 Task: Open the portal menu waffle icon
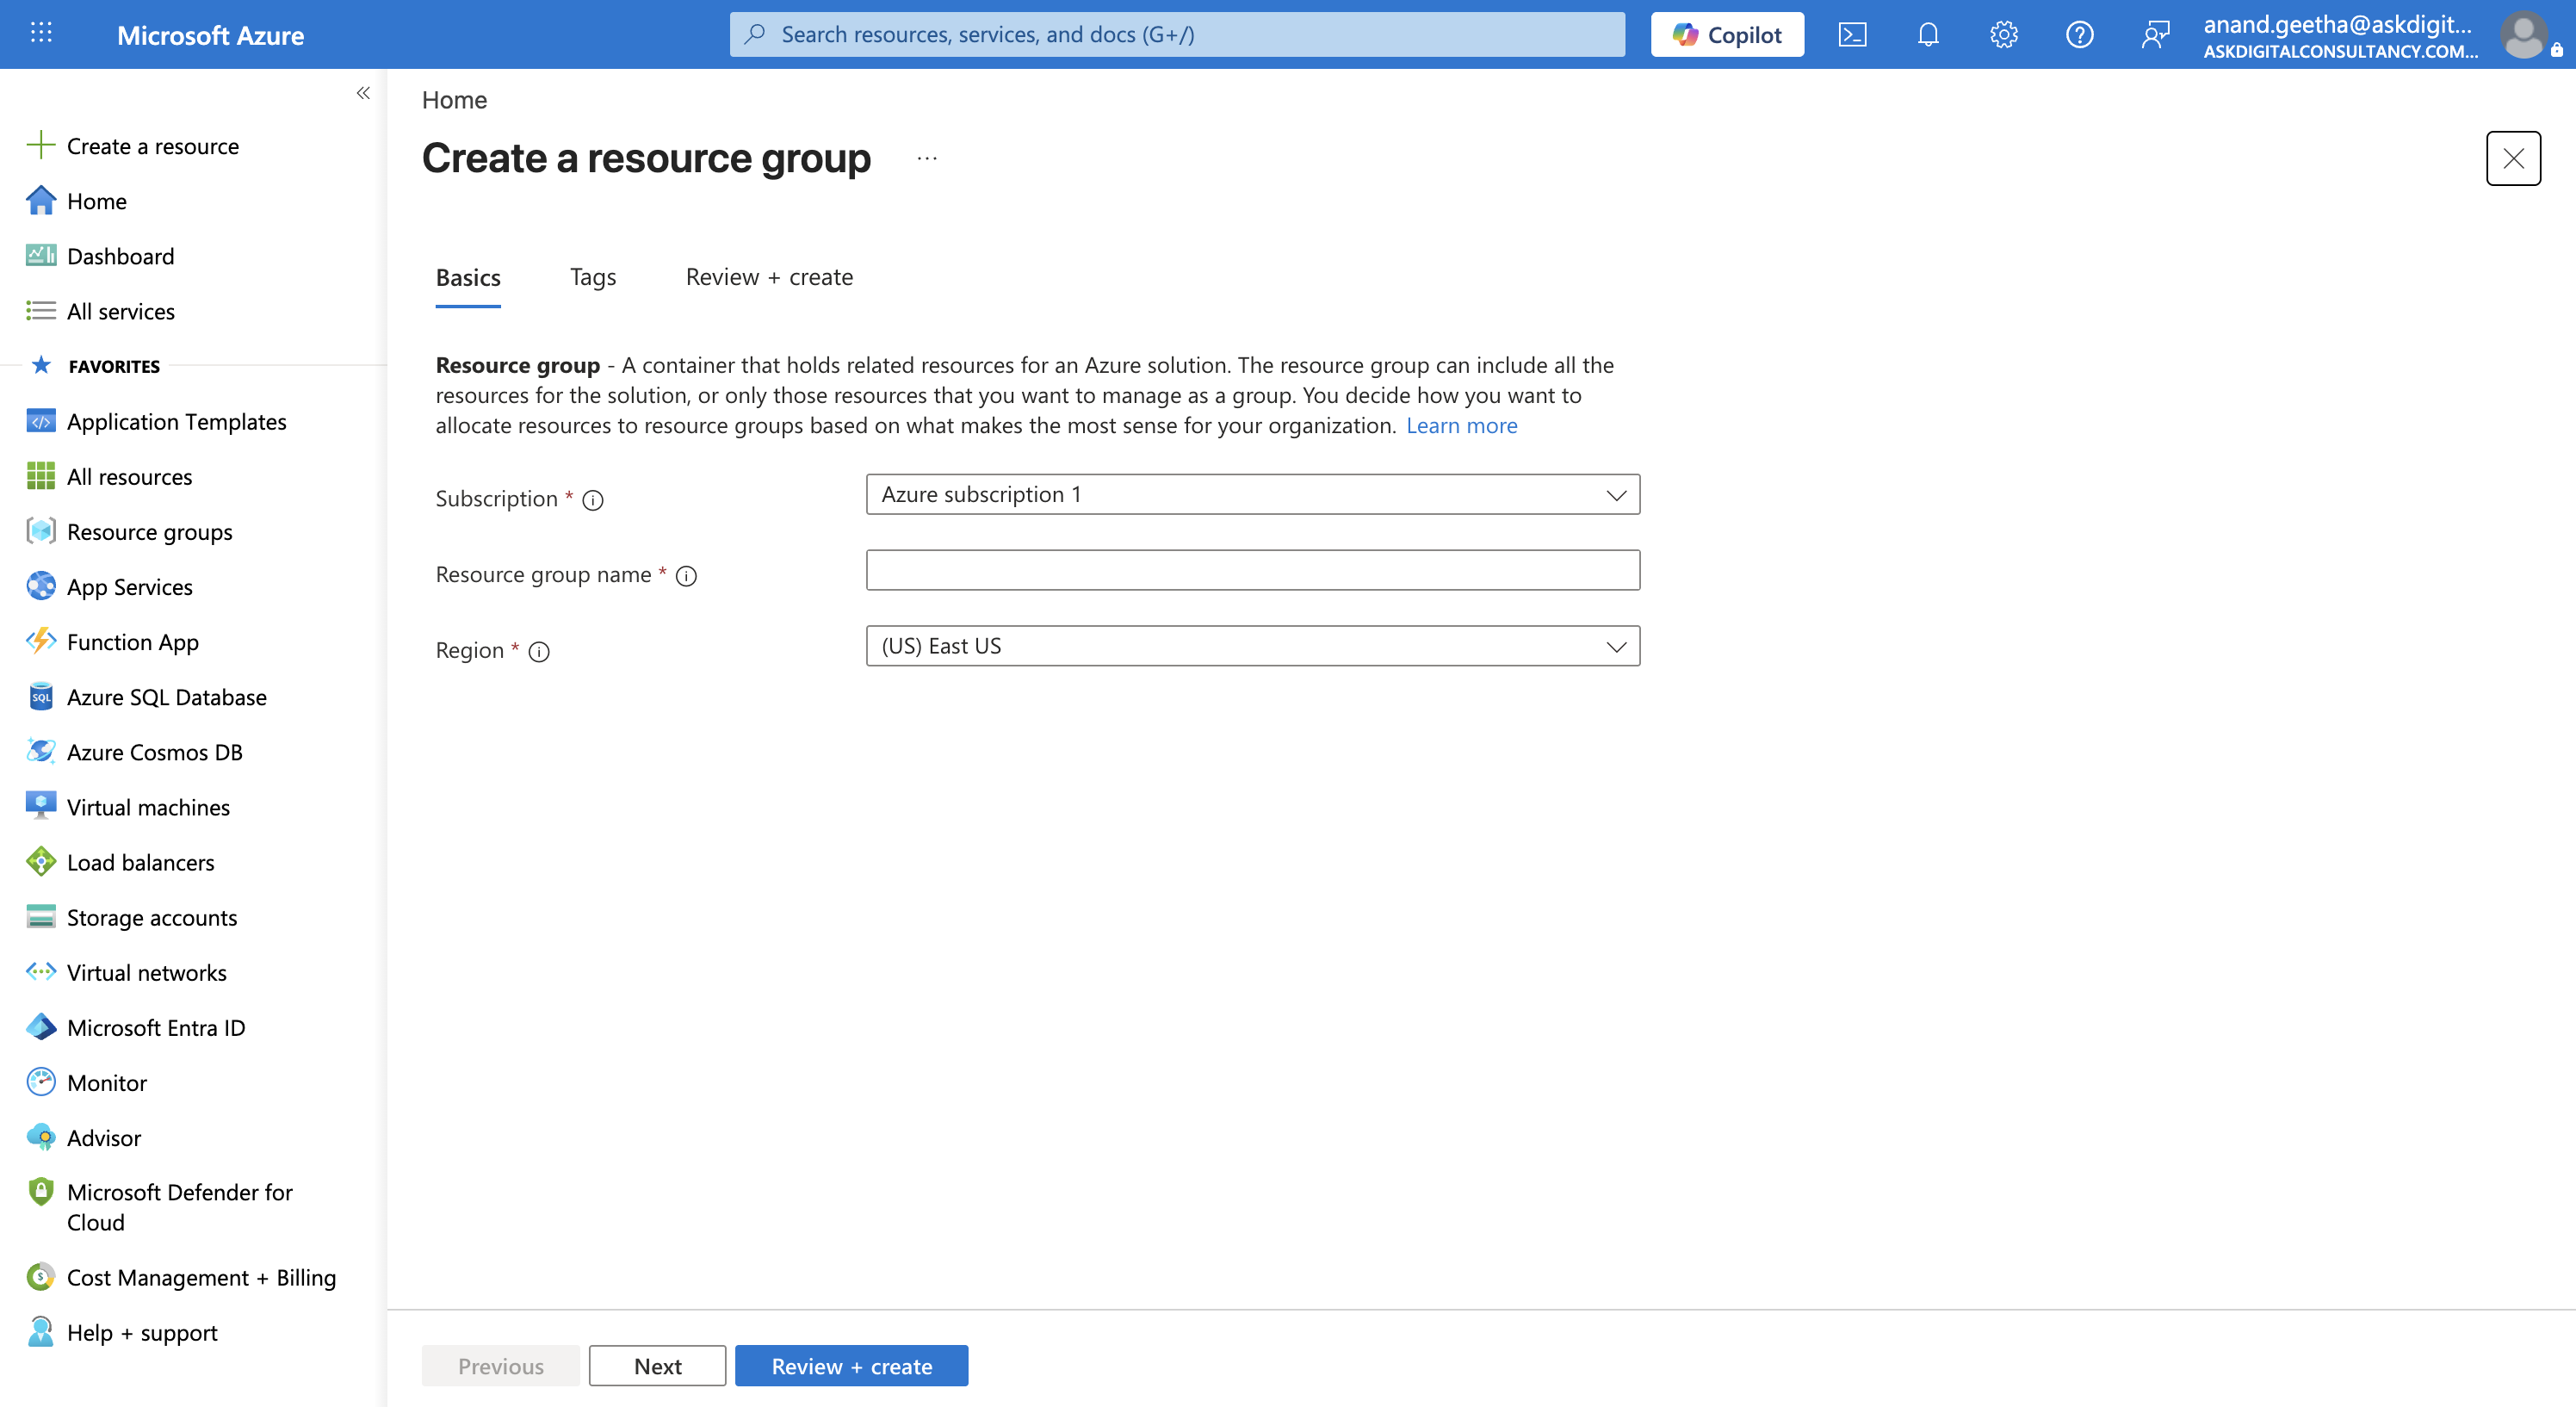(x=41, y=34)
